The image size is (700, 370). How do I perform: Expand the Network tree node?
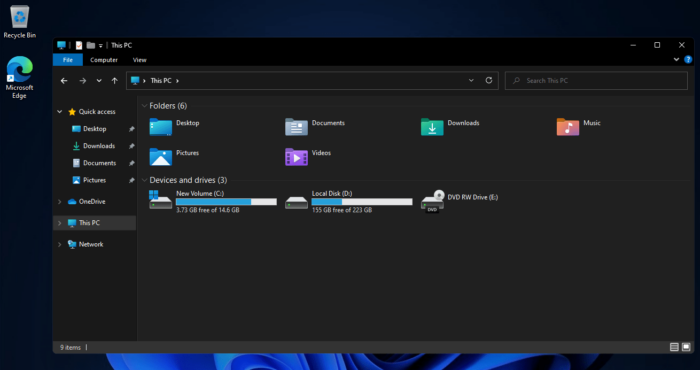pos(60,244)
